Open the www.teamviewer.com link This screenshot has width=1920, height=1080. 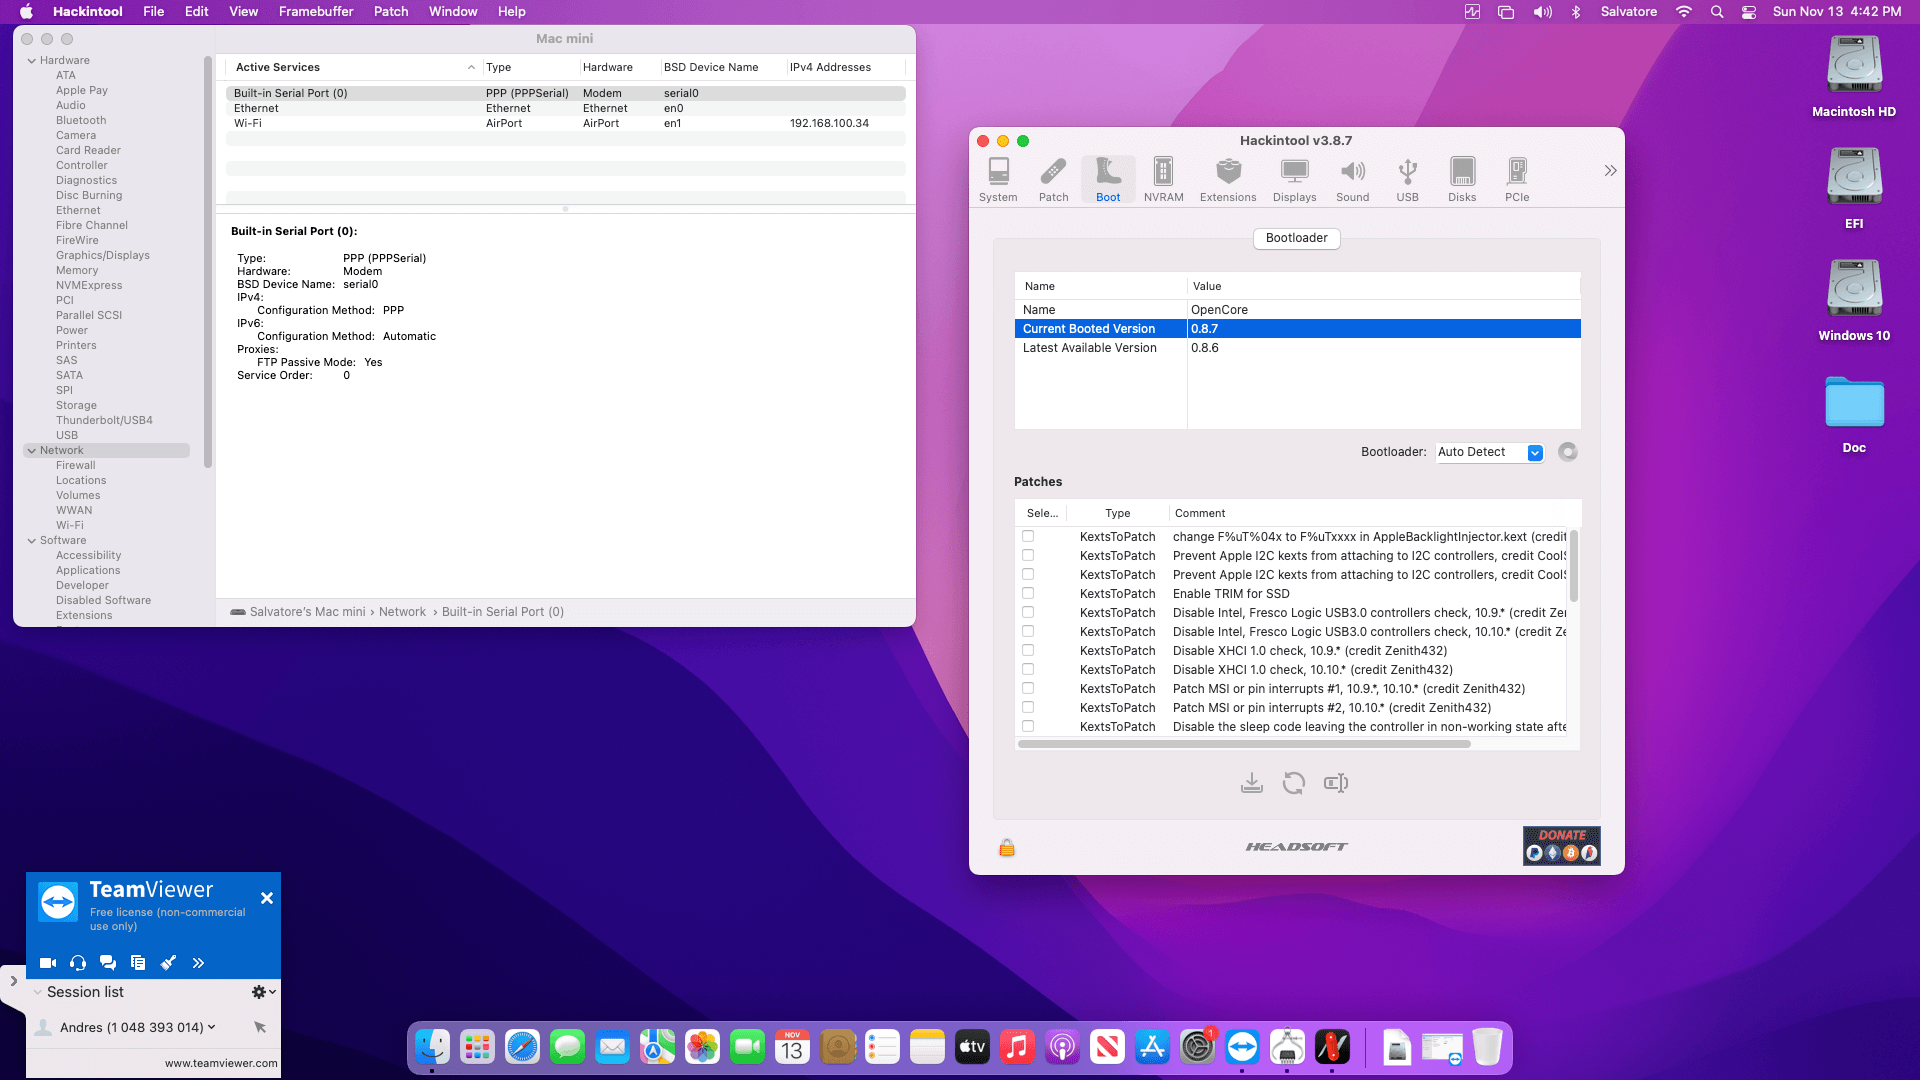coord(221,1063)
